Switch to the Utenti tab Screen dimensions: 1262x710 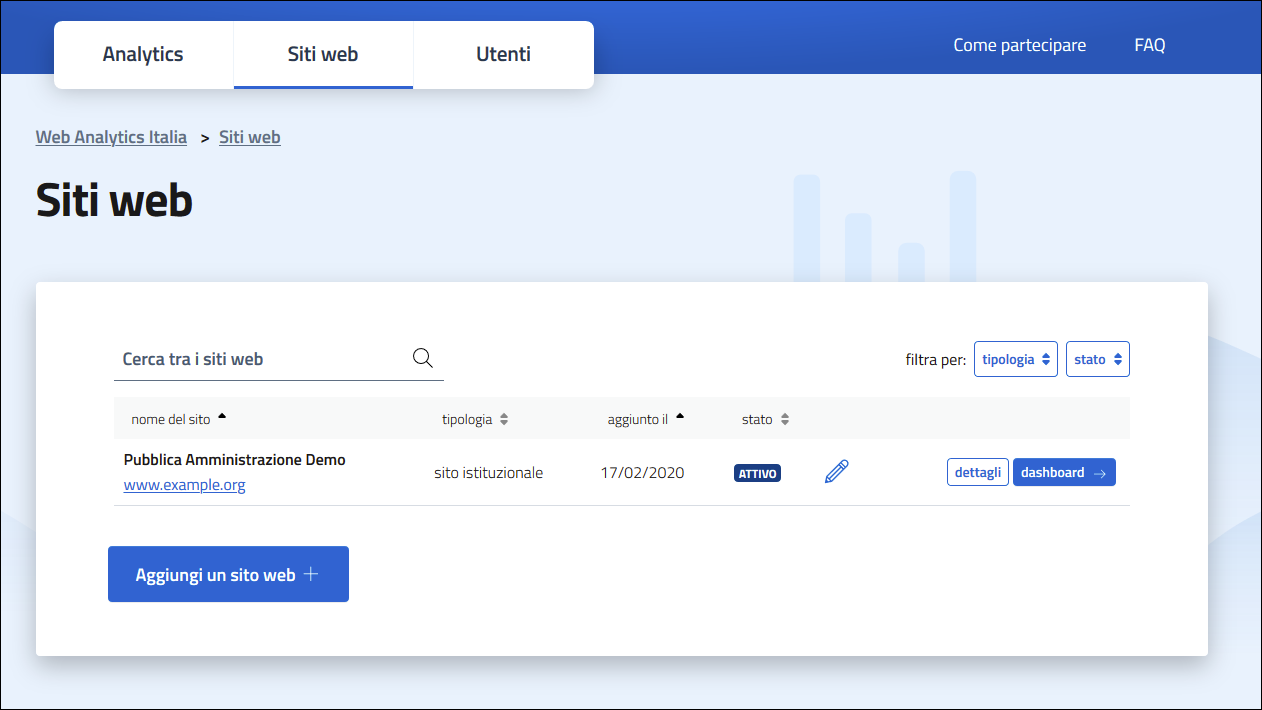[x=503, y=54]
